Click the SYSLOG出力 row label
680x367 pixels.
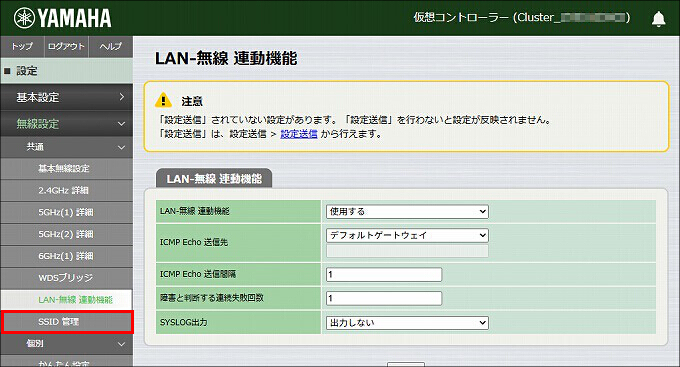point(183,323)
